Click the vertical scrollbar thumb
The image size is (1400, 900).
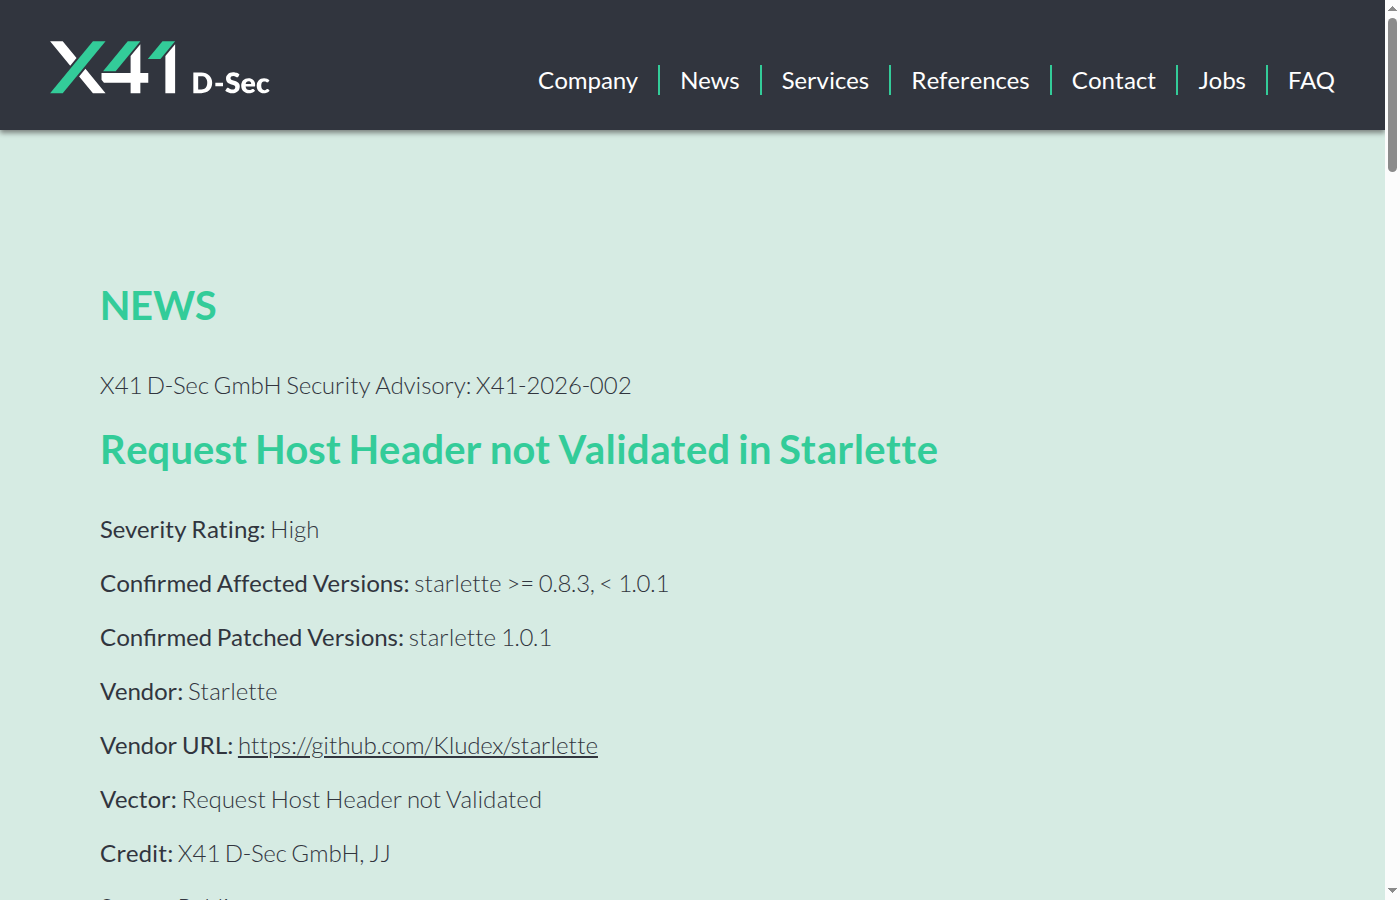pos(1392,95)
